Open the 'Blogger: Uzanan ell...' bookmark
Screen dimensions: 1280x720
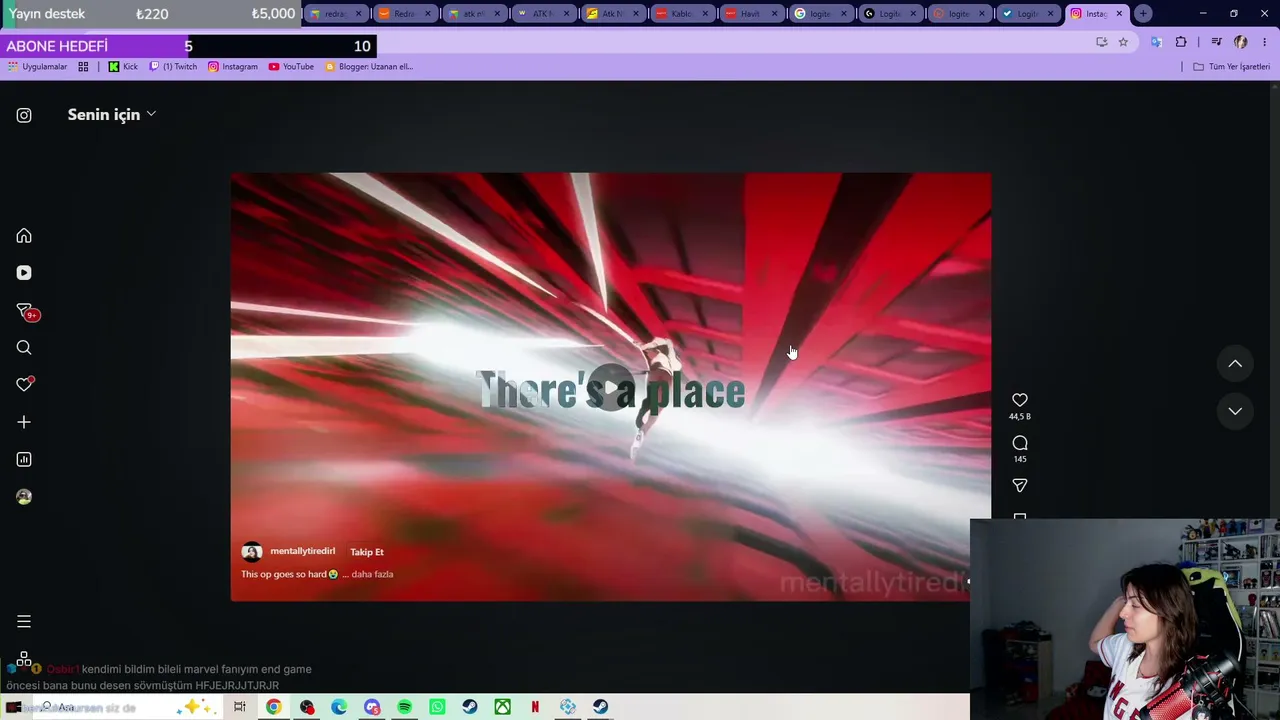pyautogui.click(x=368, y=67)
